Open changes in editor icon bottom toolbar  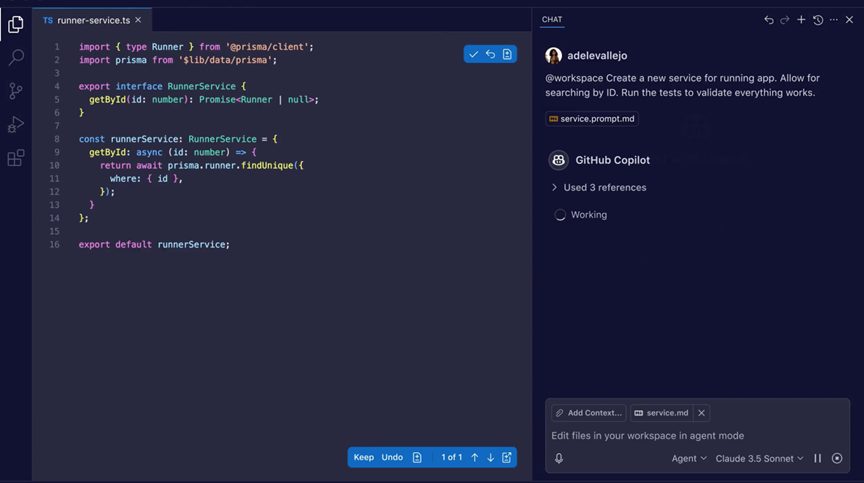(x=507, y=458)
